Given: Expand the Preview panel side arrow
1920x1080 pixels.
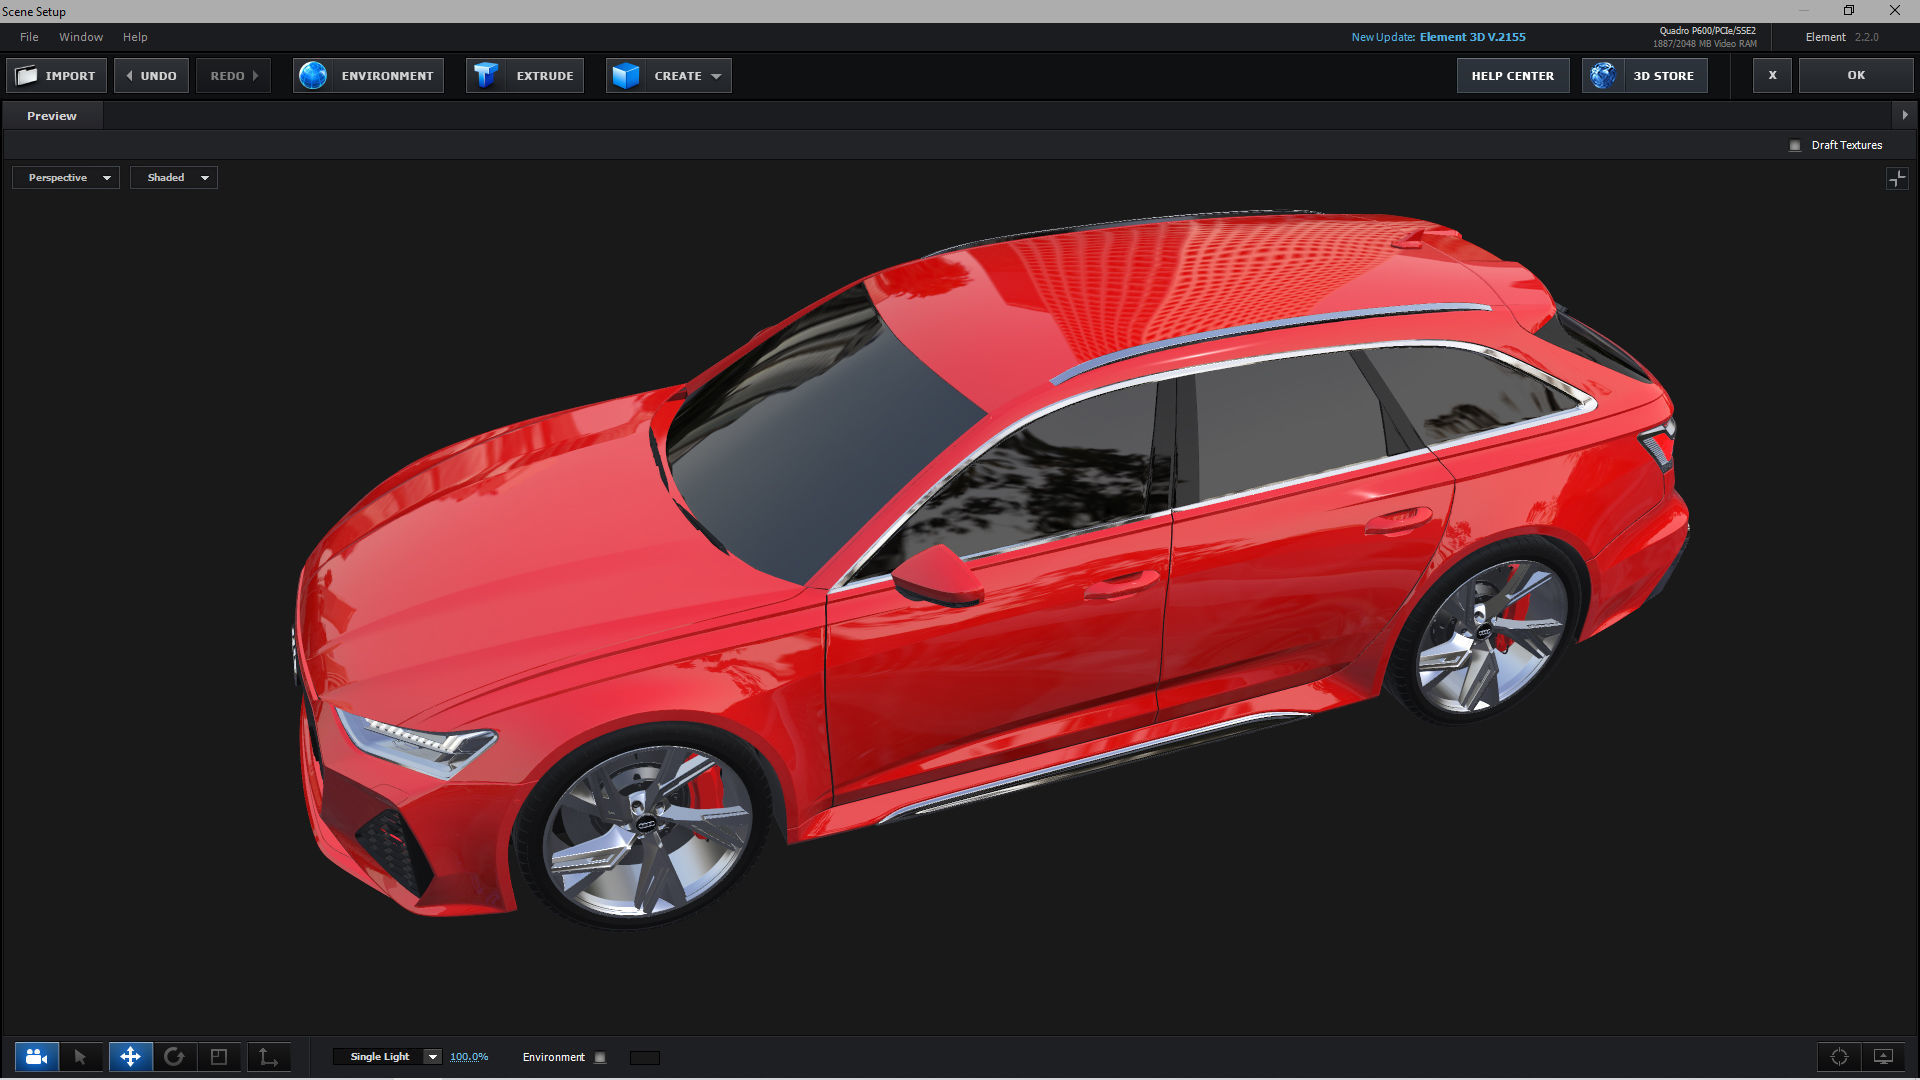Looking at the screenshot, I should [x=1905, y=115].
